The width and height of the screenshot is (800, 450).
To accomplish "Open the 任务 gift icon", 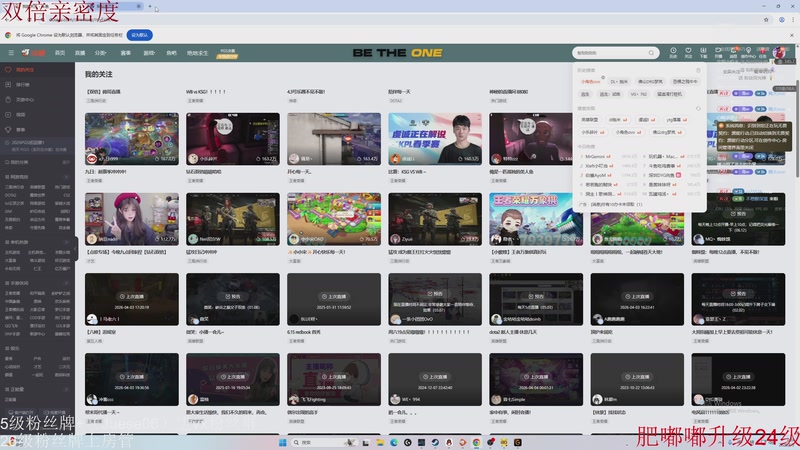I will pos(763,52).
